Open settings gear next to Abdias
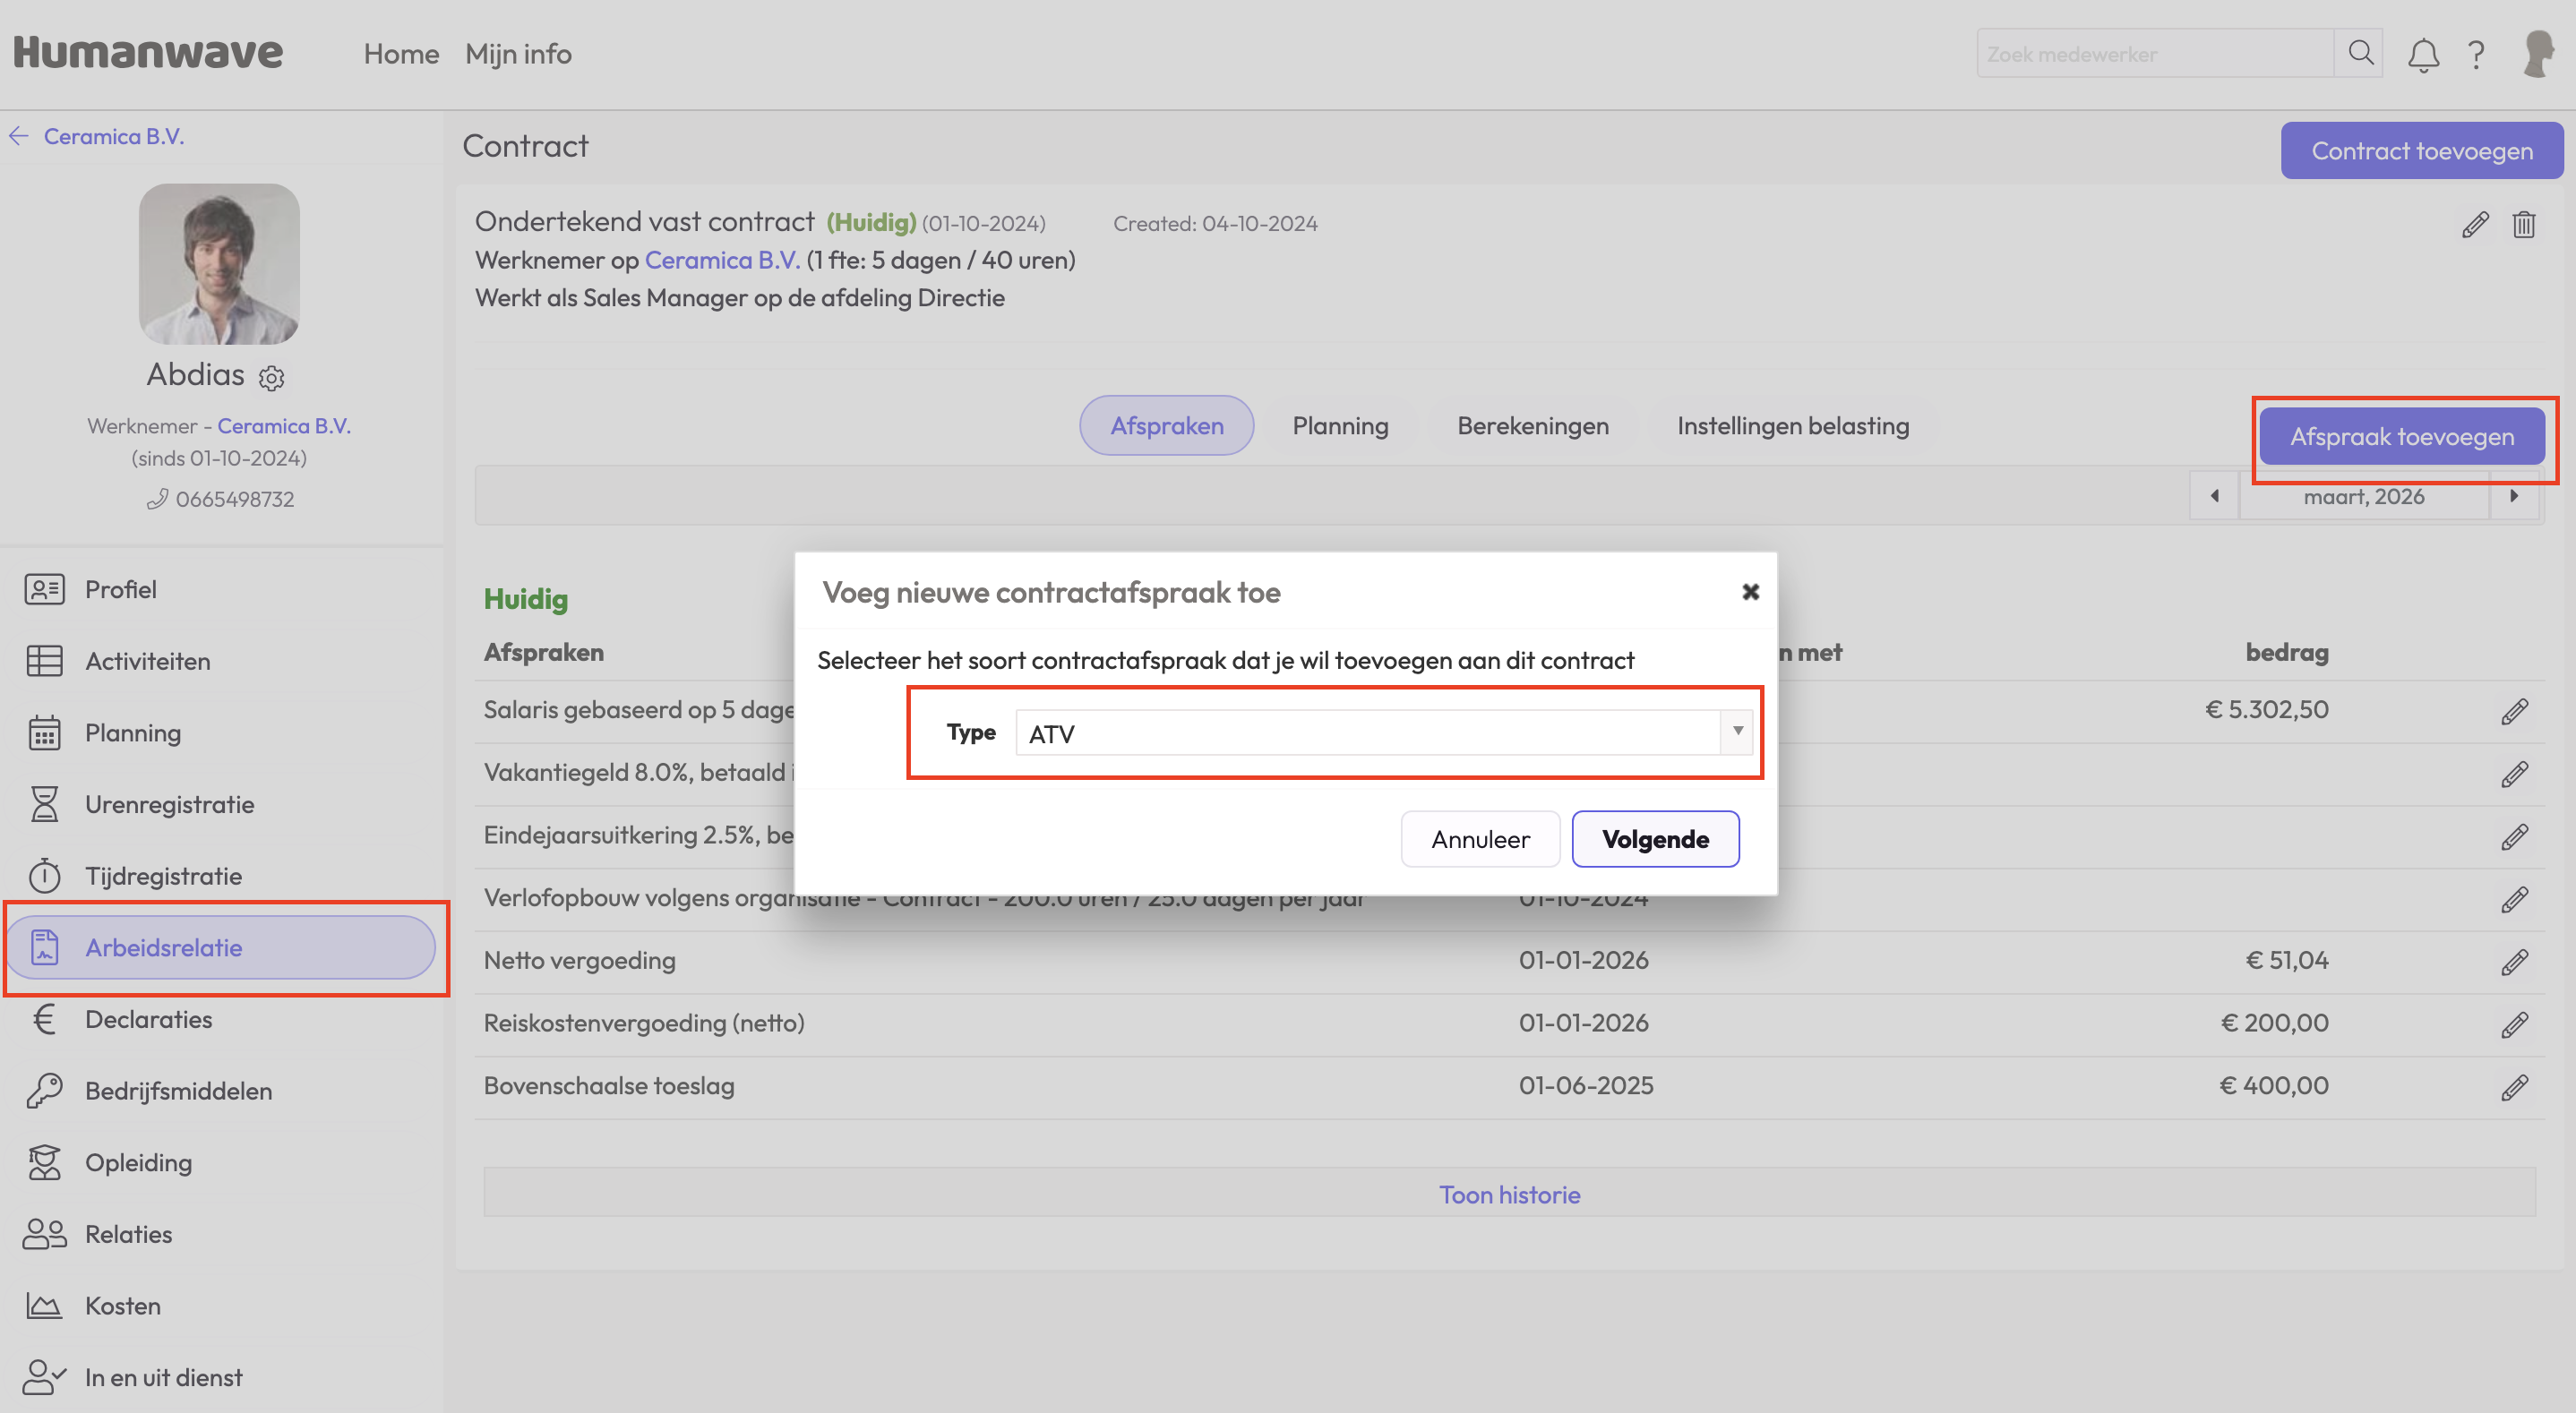The image size is (2576, 1413). [271, 378]
